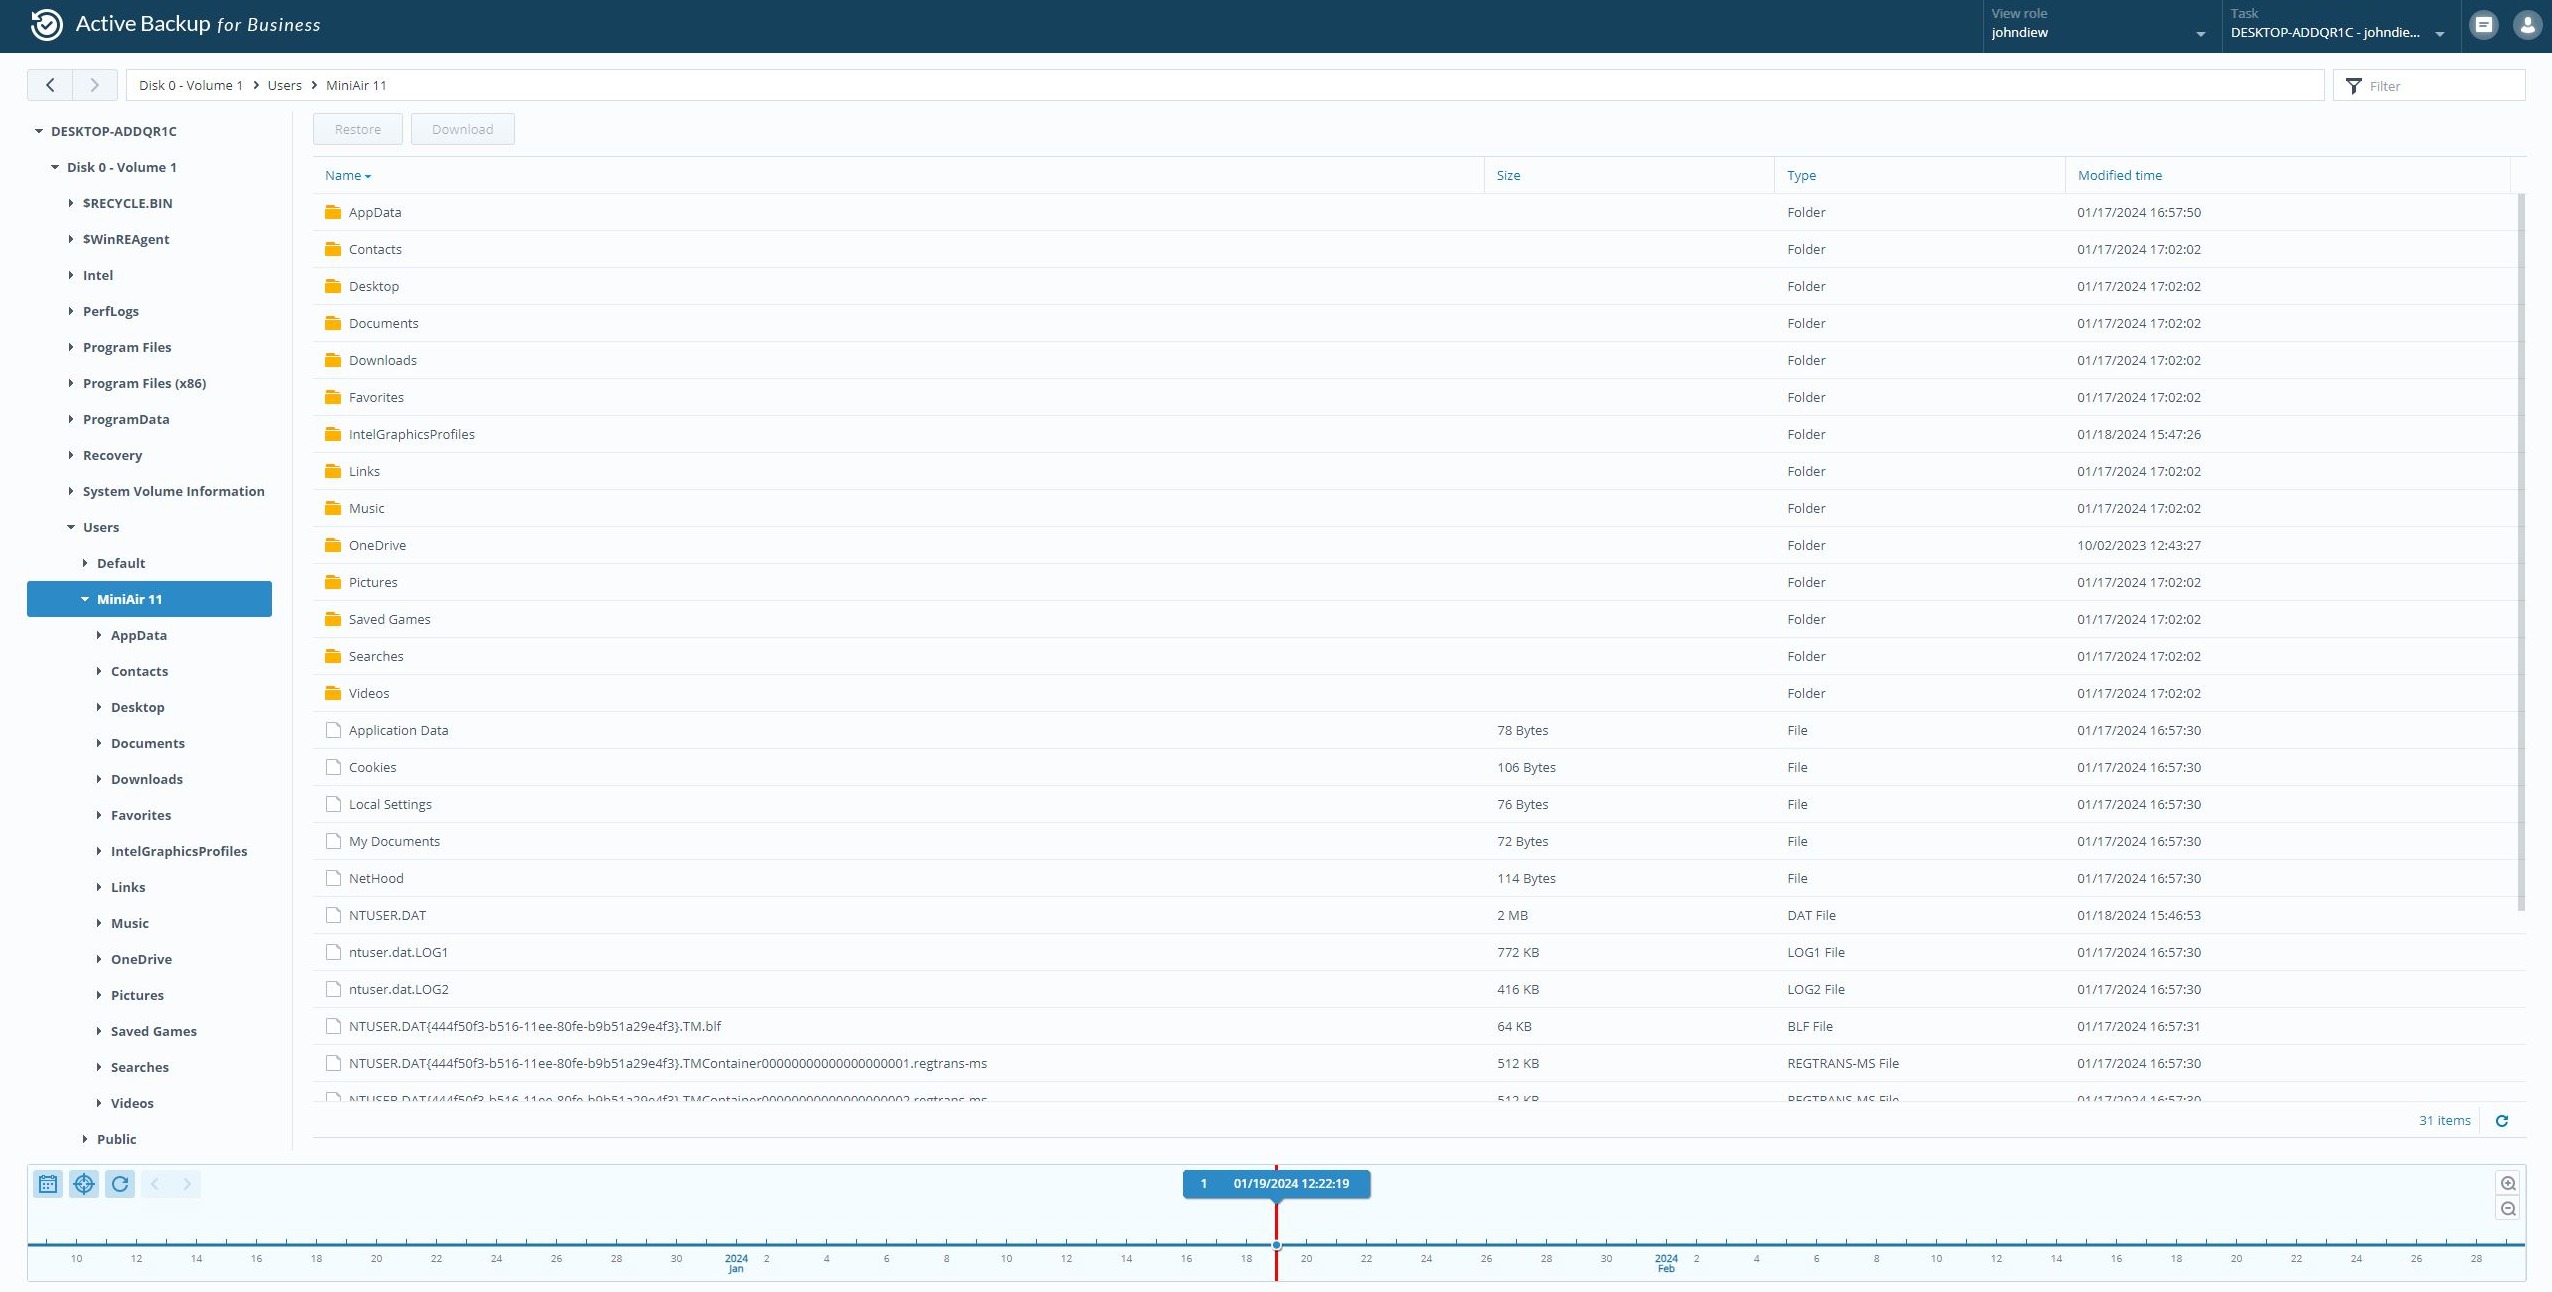Refresh the file list next to 31 items
This screenshot has width=2552, height=1292.
click(2502, 1121)
